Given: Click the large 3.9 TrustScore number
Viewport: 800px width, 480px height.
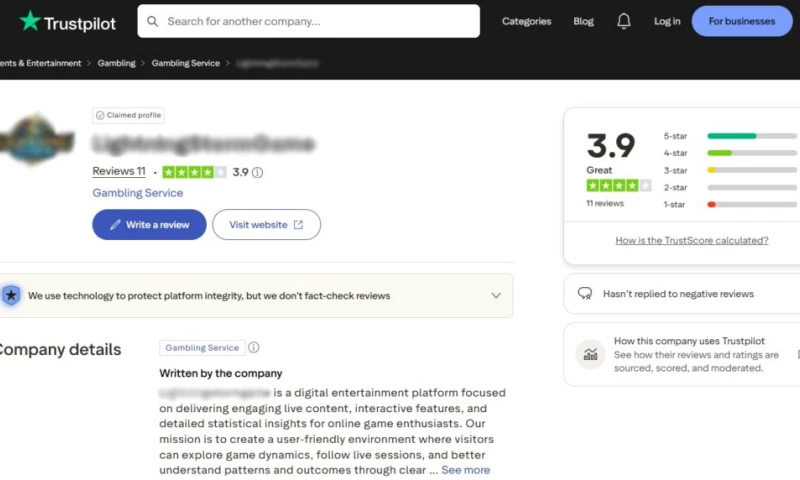Looking at the screenshot, I should (x=611, y=146).
